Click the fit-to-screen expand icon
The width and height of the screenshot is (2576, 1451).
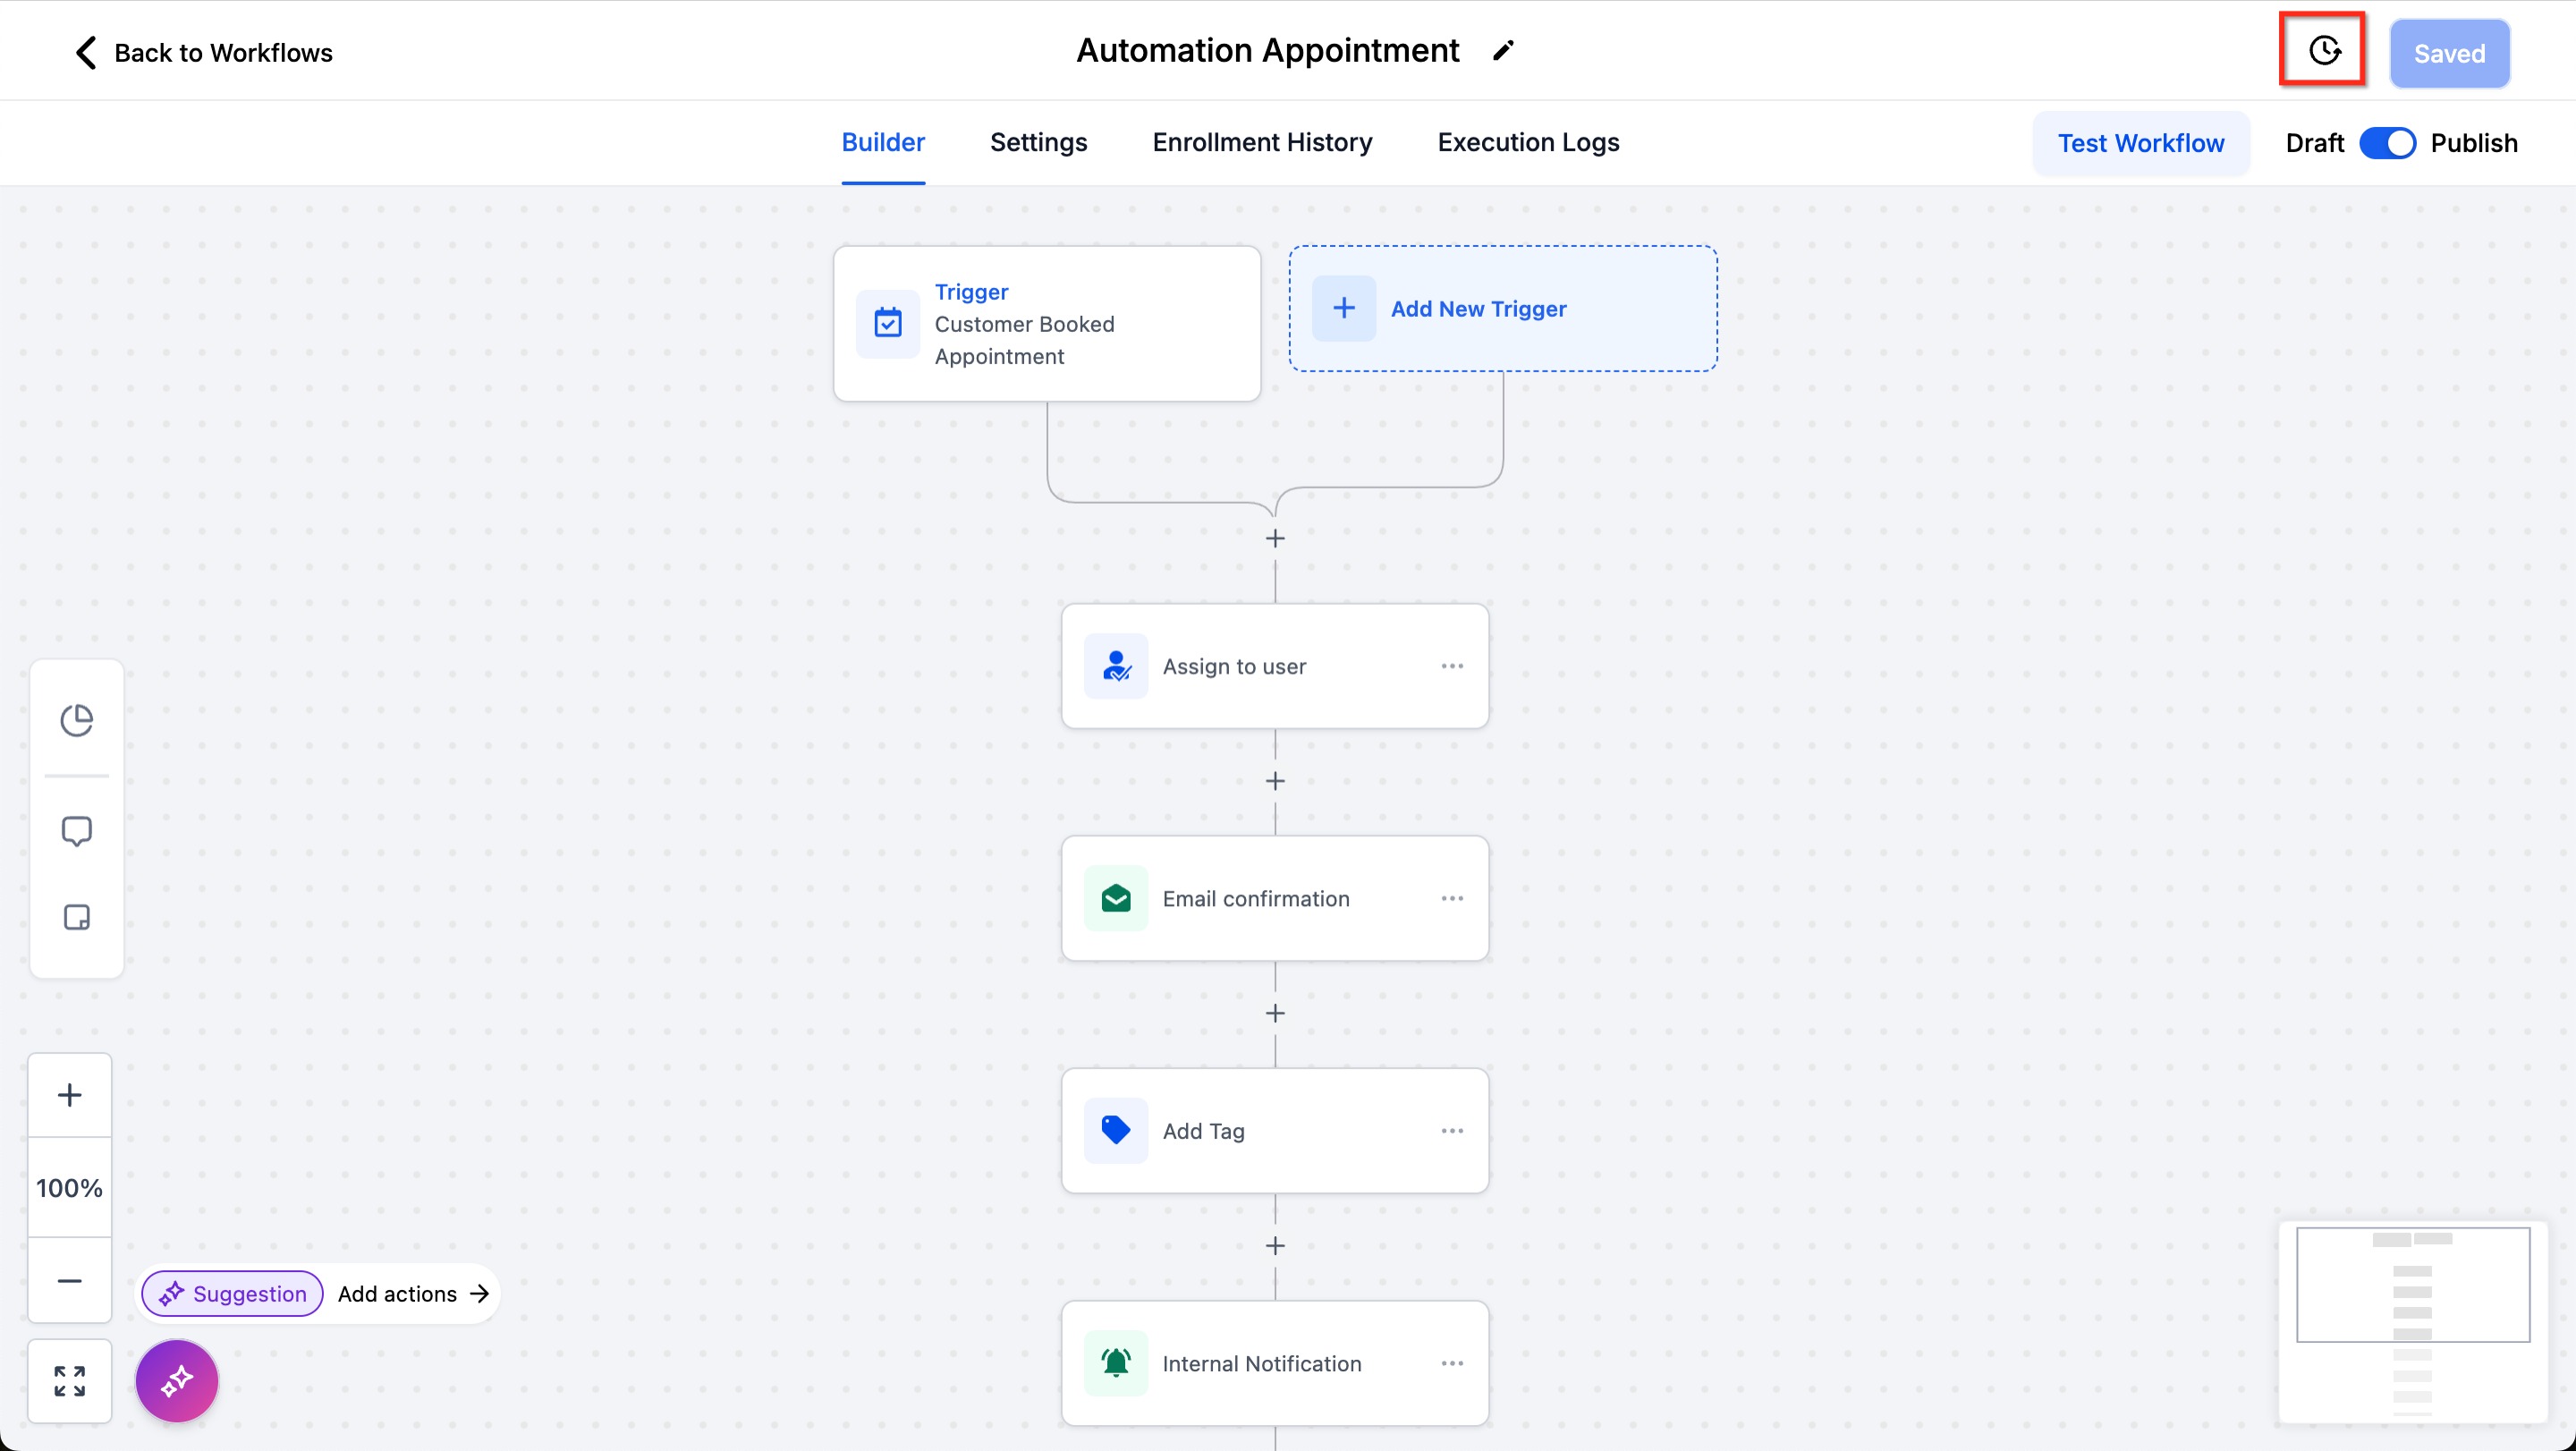pos(69,1381)
